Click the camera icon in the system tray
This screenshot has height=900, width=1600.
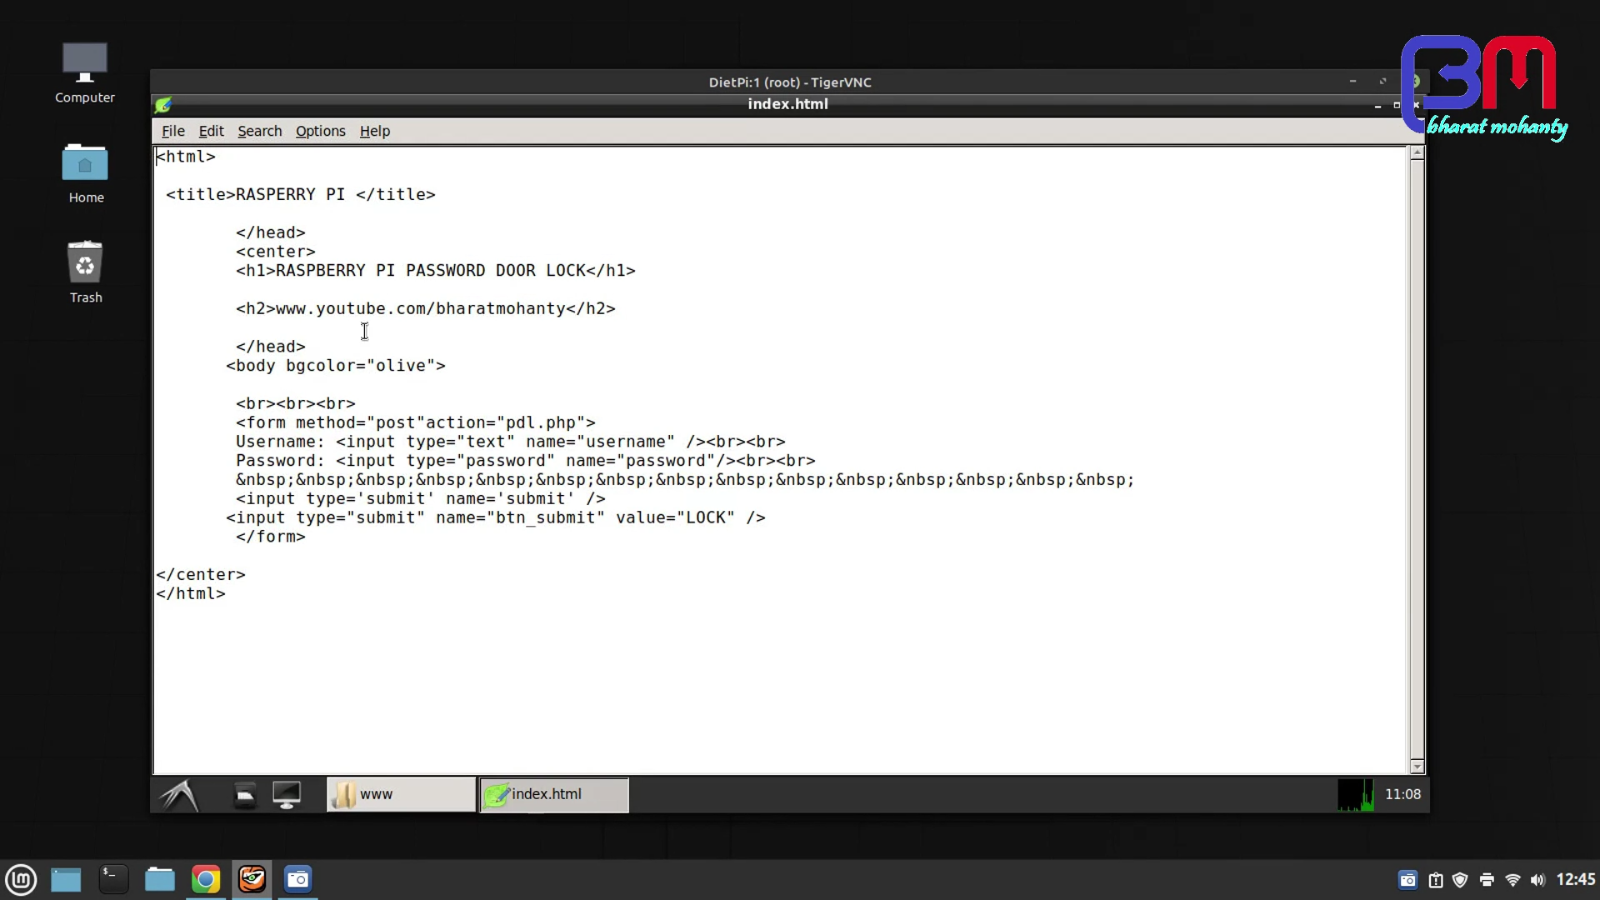click(x=1408, y=880)
